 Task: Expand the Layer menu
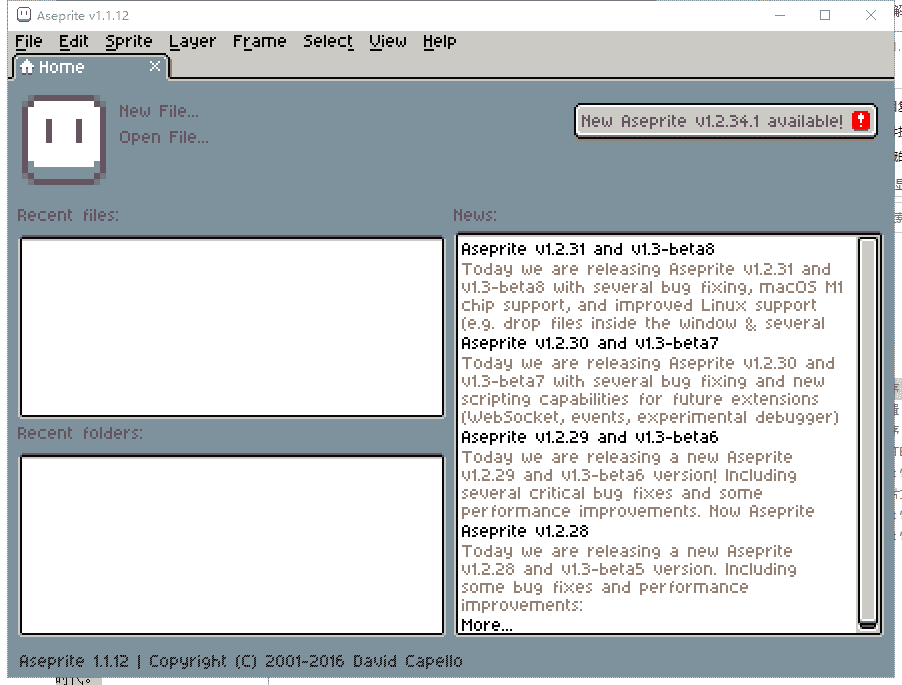pyautogui.click(x=192, y=41)
